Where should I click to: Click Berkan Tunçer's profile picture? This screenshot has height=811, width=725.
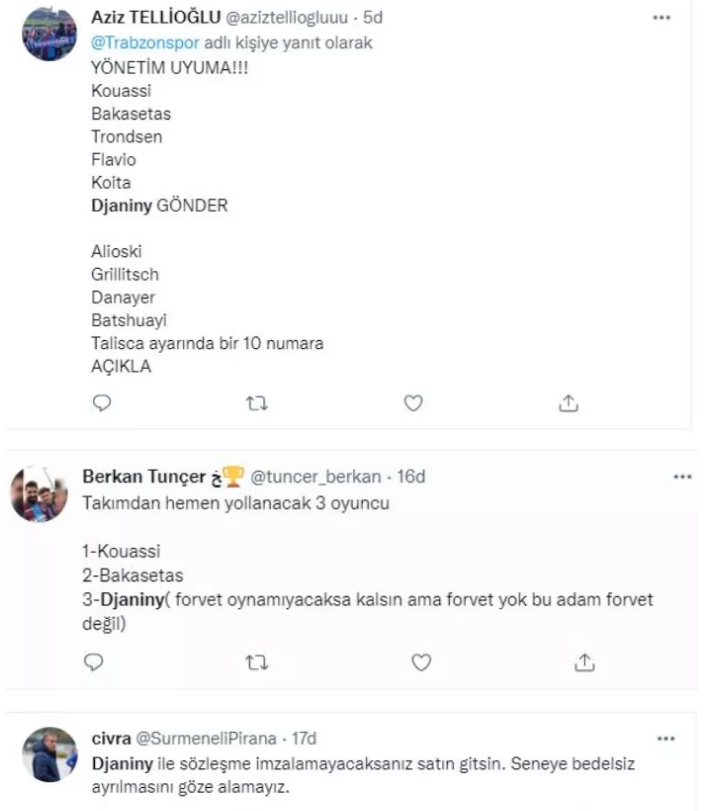coord(39,492)
